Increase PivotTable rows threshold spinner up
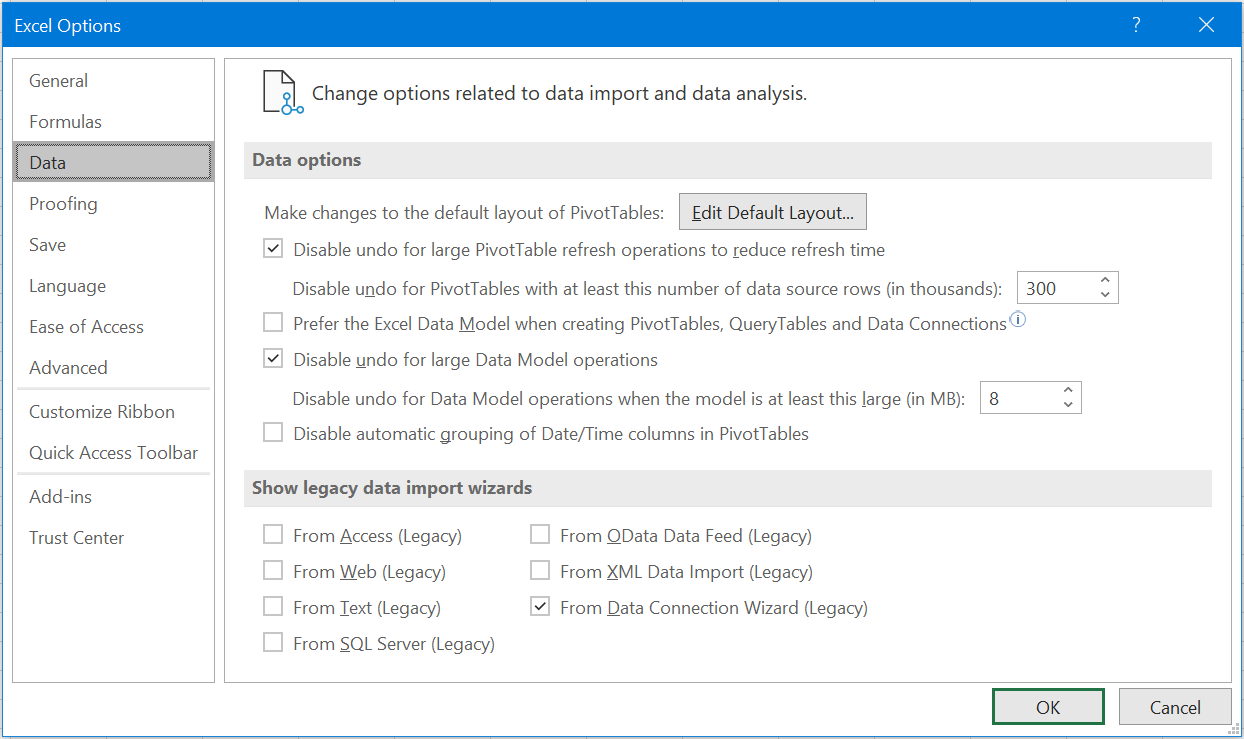The width and height of the screenshot is (1244, 739). click(1105, 281)
